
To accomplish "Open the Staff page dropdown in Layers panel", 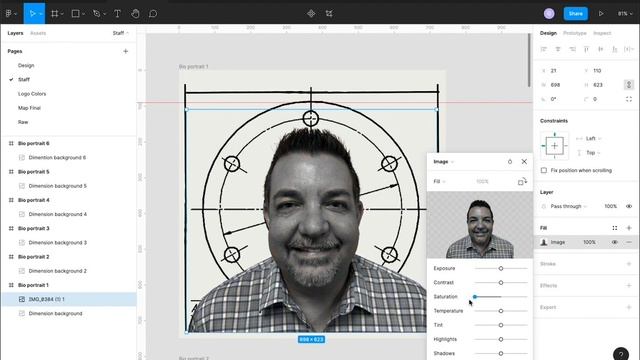I will click(x=120, y=33).
